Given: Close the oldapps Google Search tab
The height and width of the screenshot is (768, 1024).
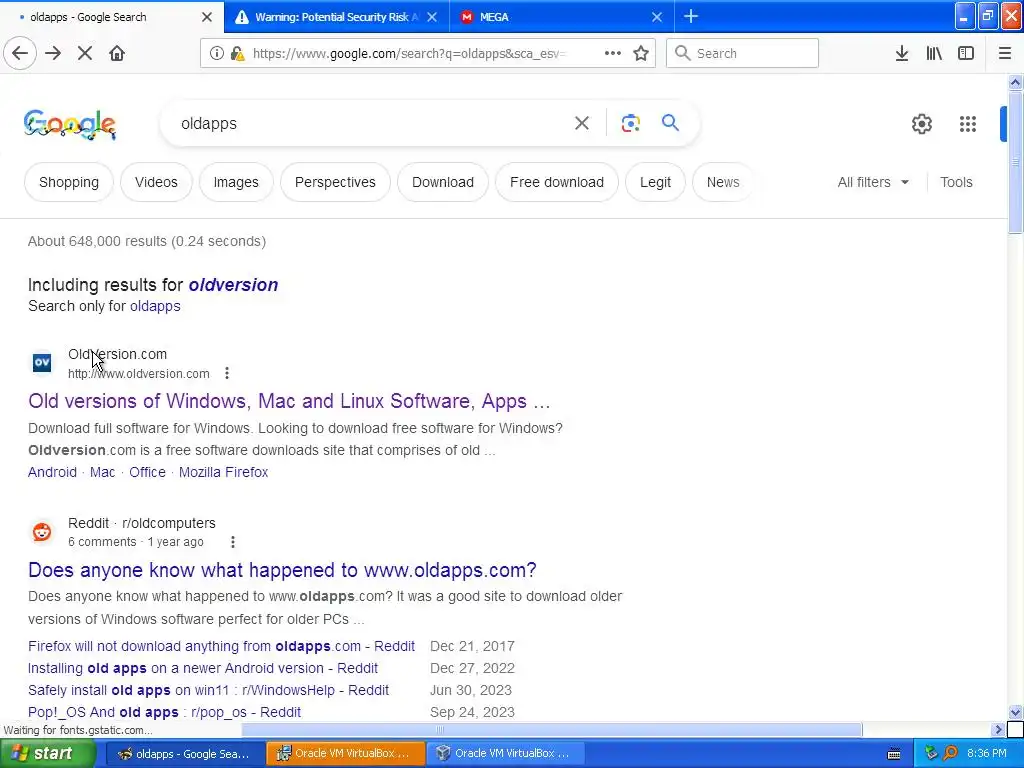Looking at the screenshot, I should [x=207, y=17].
